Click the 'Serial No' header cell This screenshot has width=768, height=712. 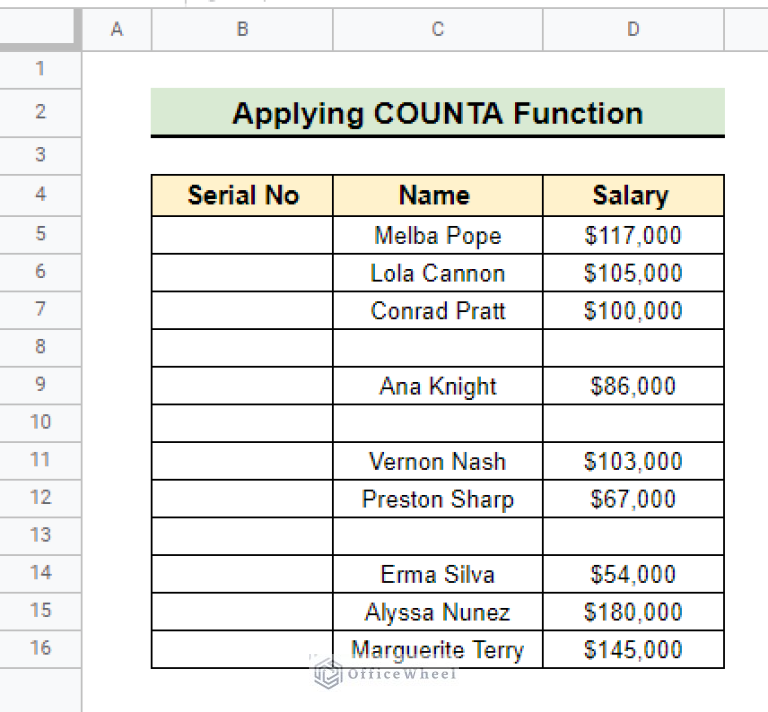point(242,195)
